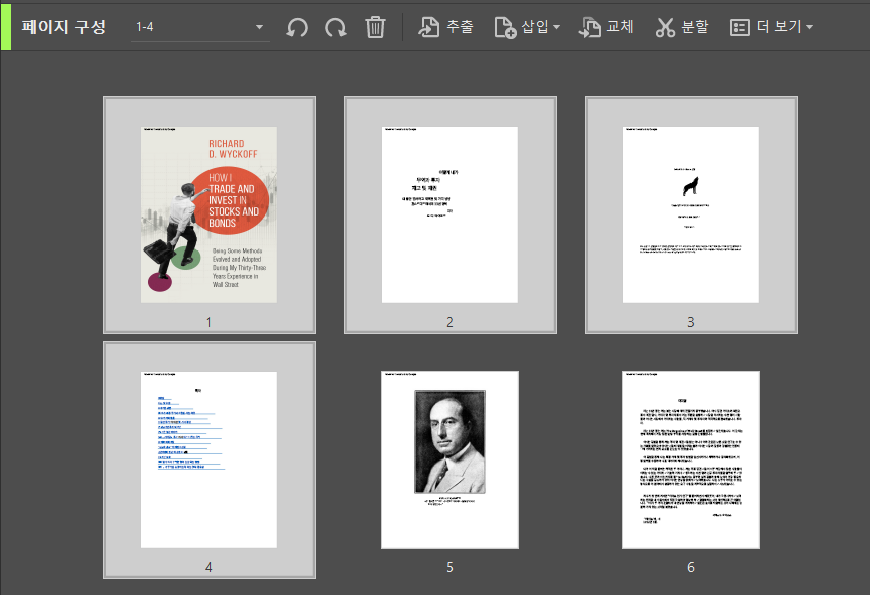Click the 추출 (Extract) button

click(446, 27)
